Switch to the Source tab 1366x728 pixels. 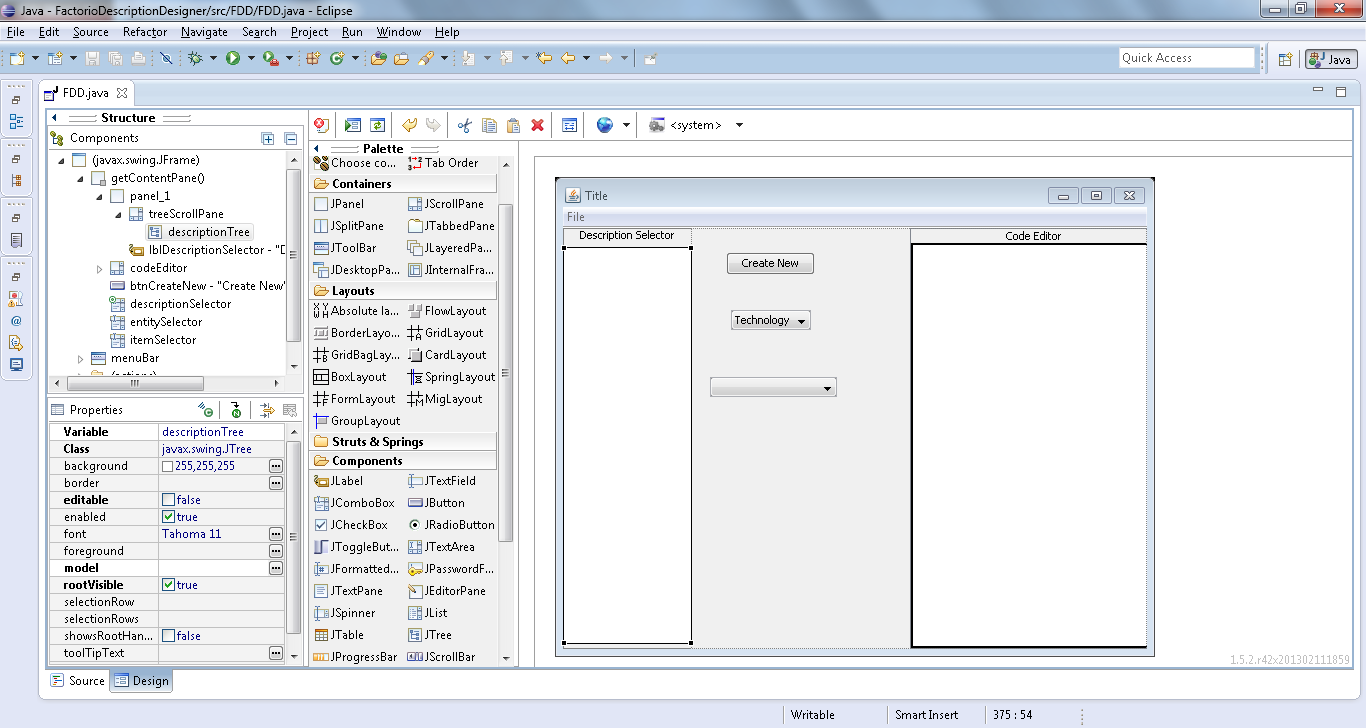coord(77,681)
